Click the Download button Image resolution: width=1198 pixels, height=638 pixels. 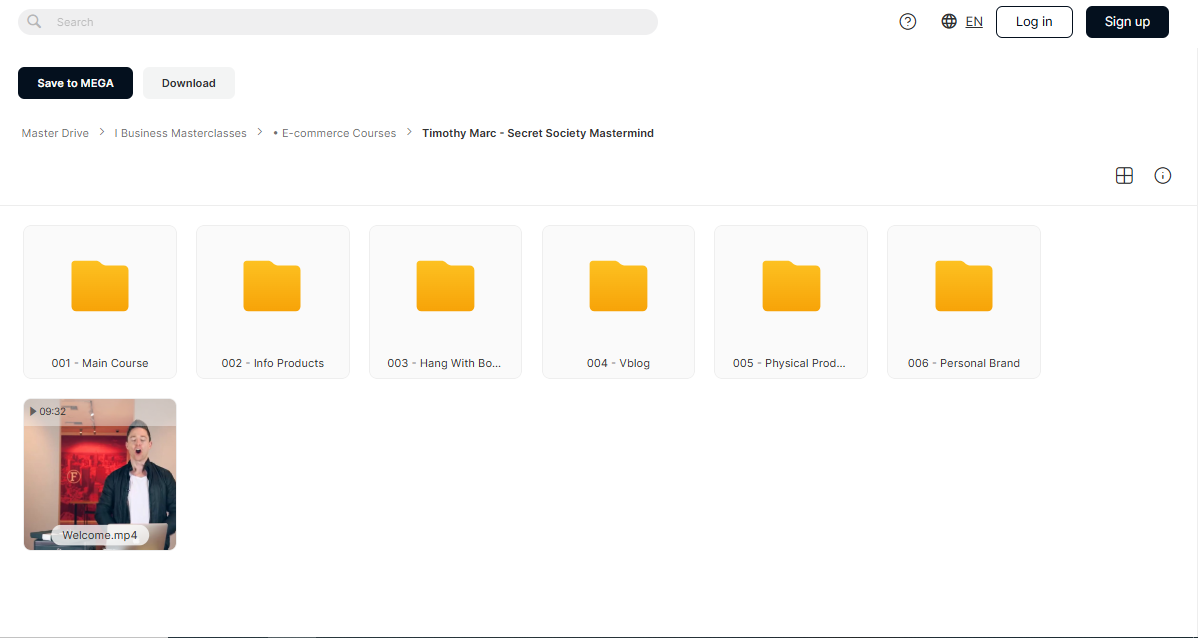[x=189, y=83]
